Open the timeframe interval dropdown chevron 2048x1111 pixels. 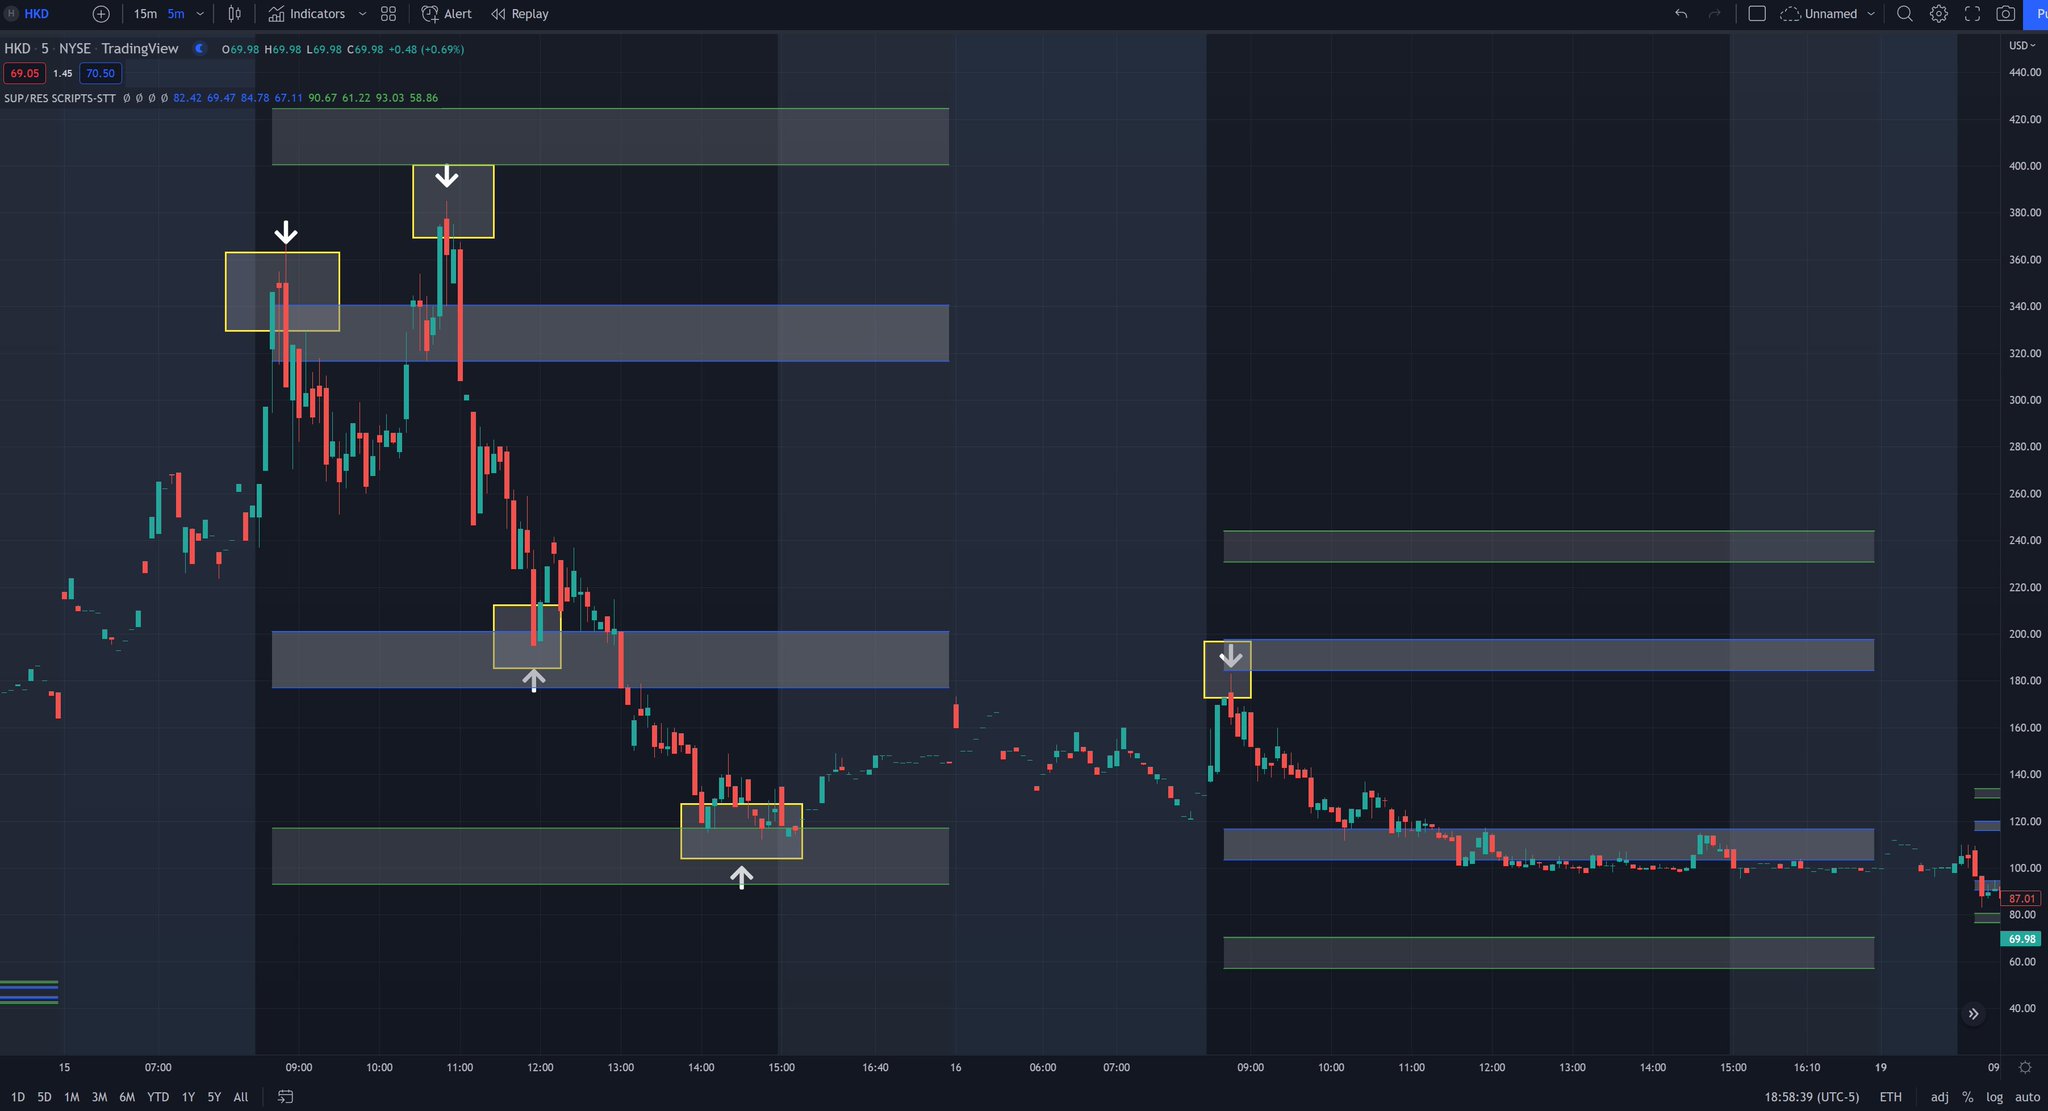[x=198, y=13]
